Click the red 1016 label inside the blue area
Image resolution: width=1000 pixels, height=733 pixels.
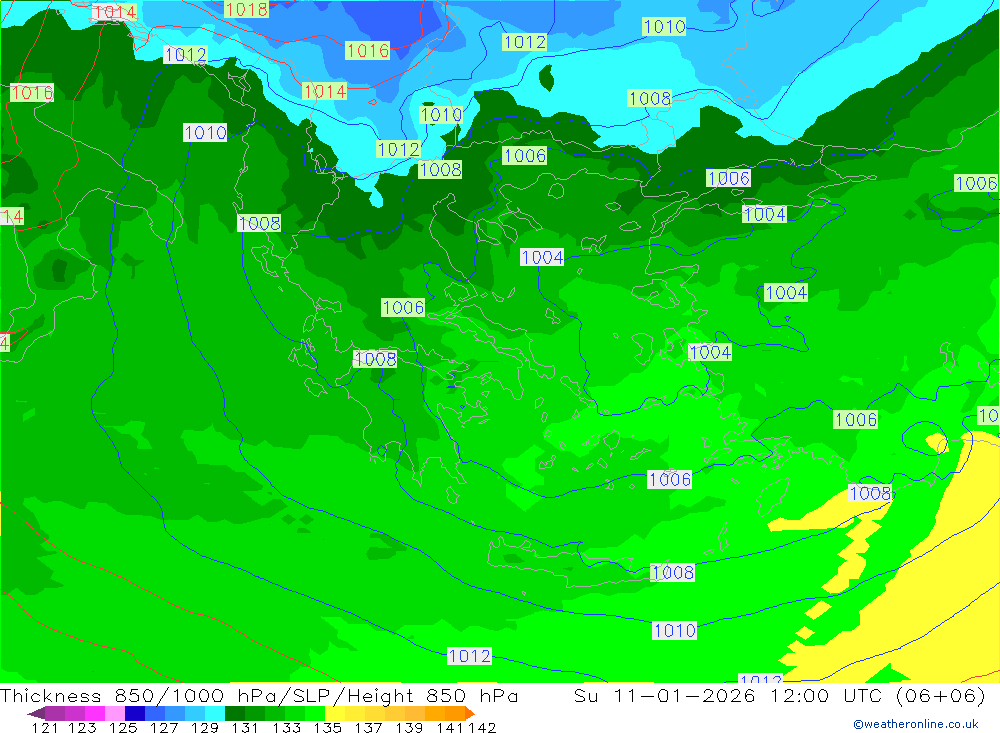click(367, 50)
